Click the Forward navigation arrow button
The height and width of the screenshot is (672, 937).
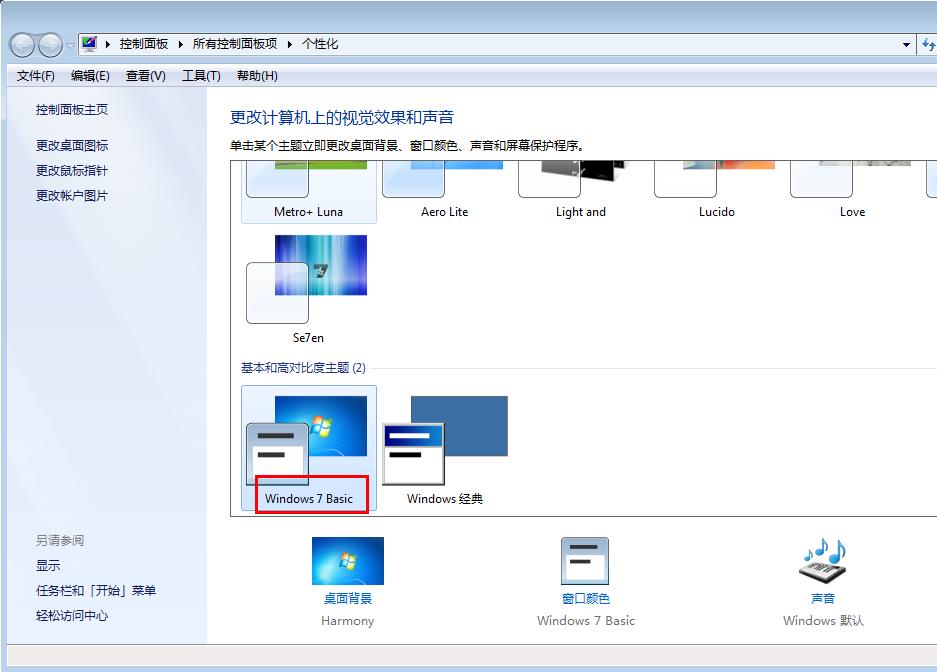click(50, 45)
